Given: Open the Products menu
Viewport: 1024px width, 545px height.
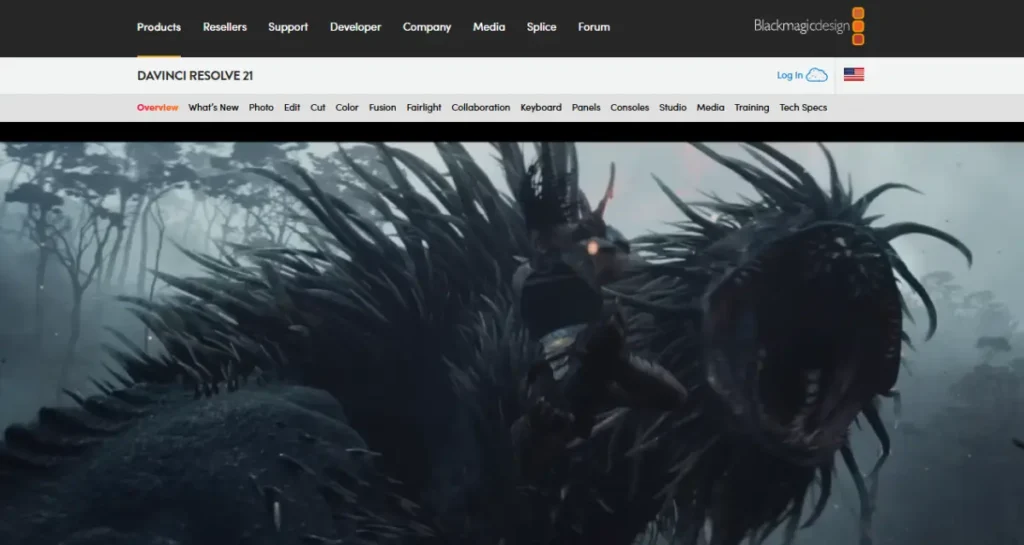Looking at the screenshot, I should pos(159,27).
